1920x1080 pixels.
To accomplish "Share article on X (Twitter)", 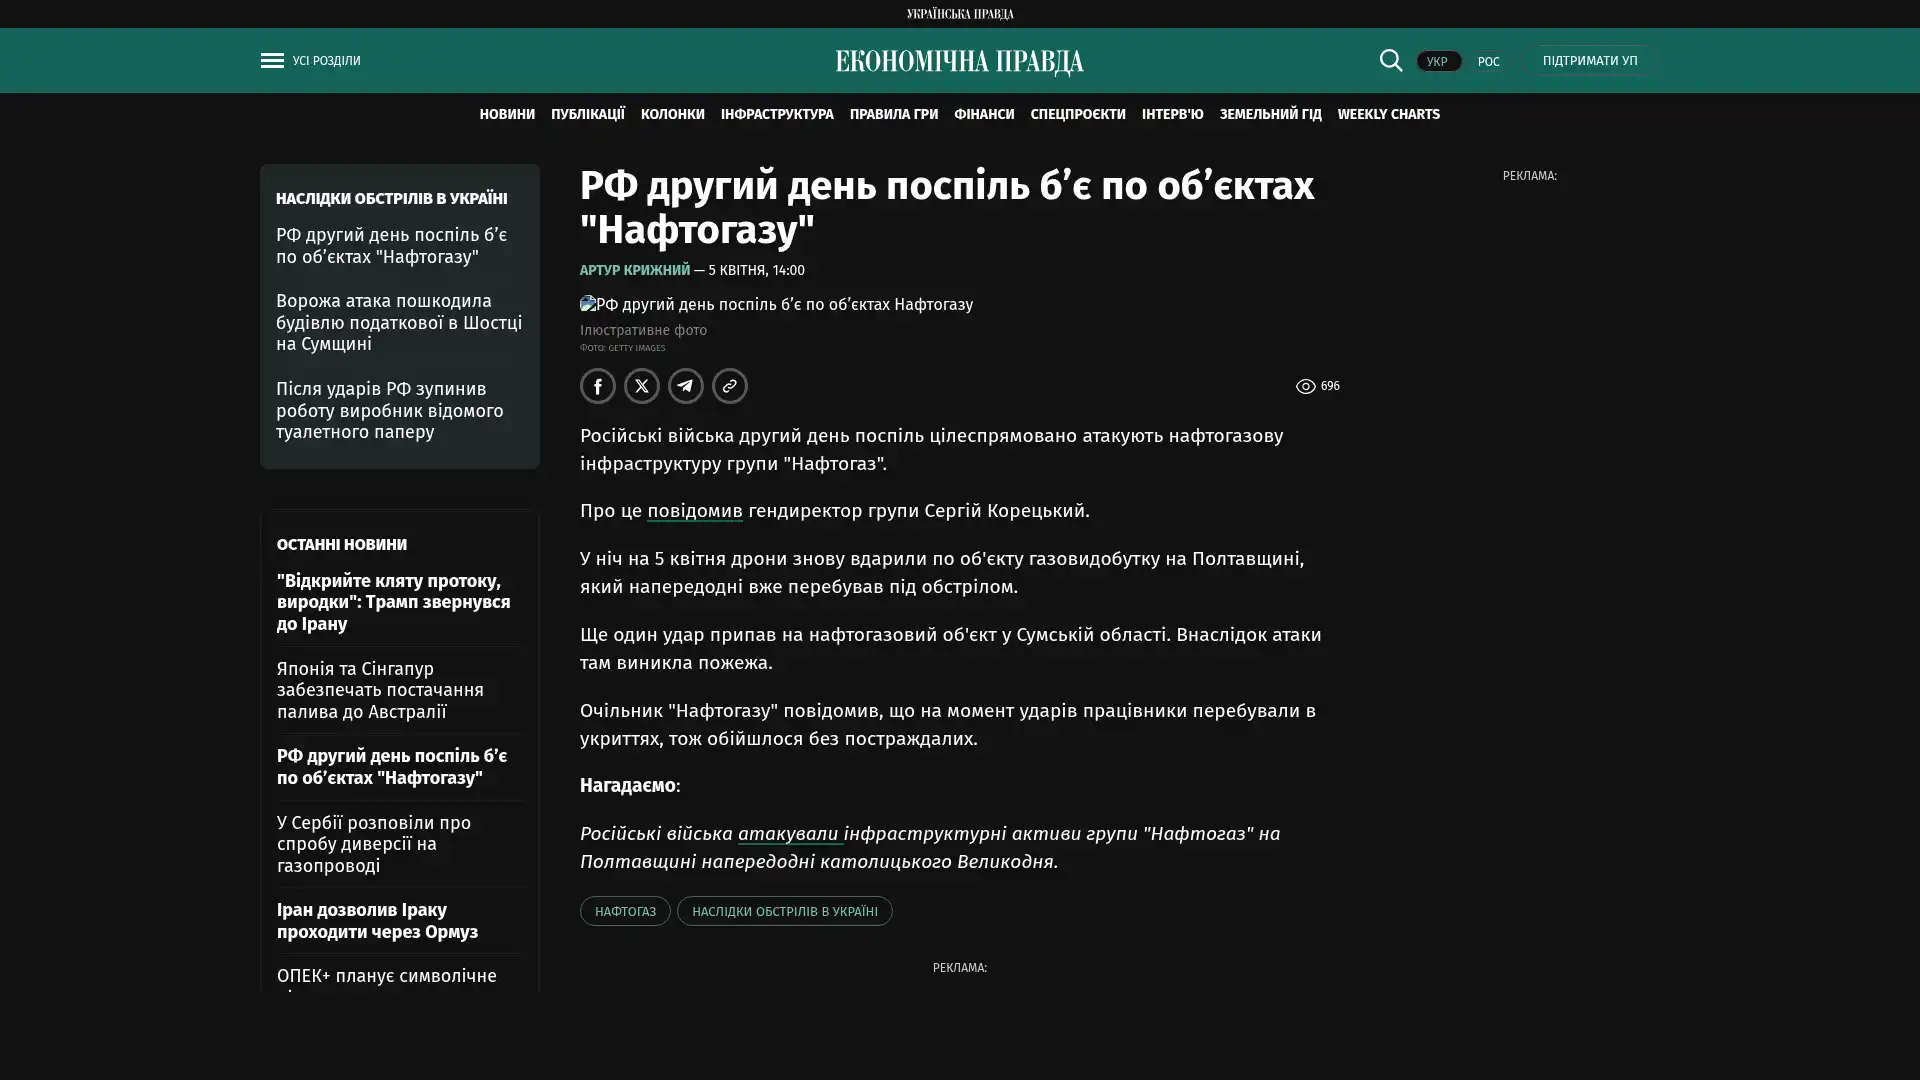I will pos(642,386).
